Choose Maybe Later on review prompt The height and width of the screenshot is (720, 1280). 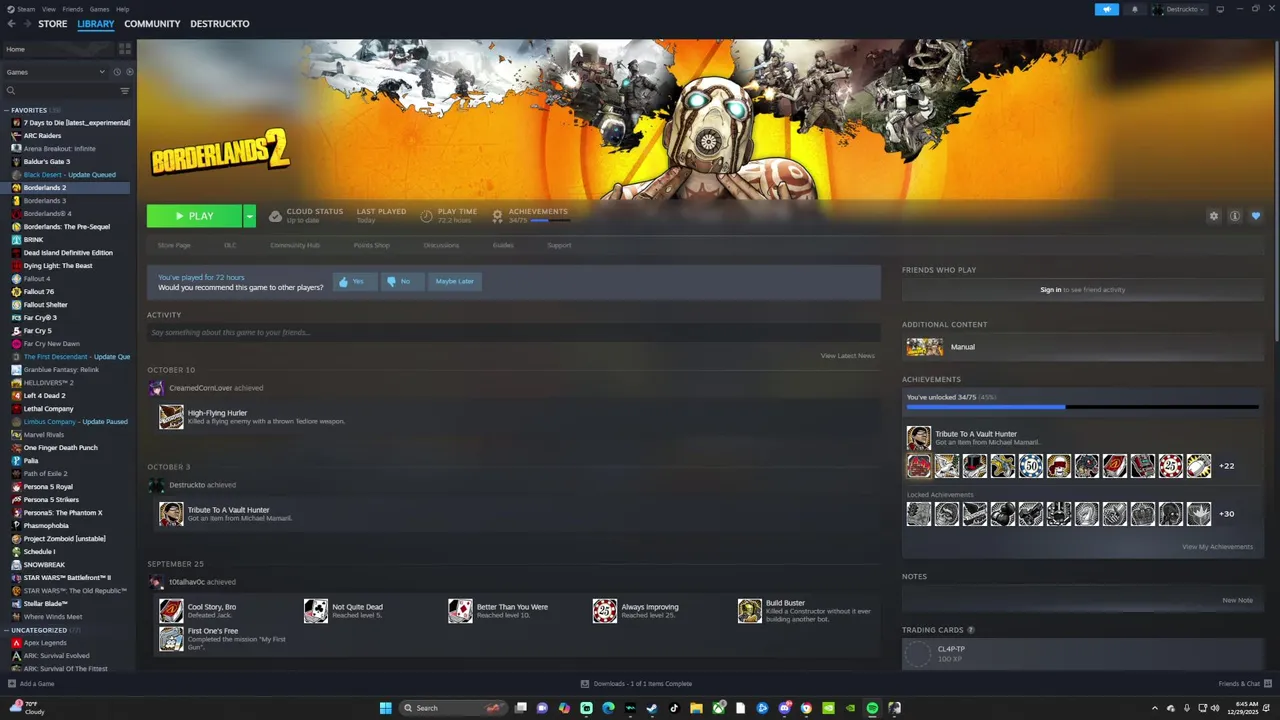pos(454,282)
